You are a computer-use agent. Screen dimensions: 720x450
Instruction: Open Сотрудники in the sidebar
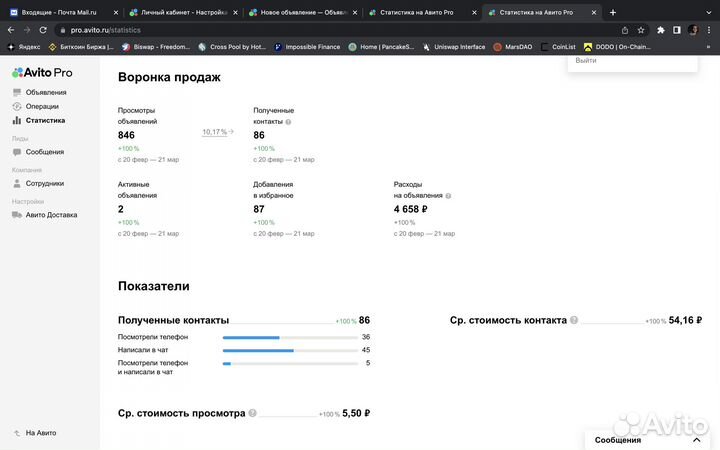tap(39, 183)
